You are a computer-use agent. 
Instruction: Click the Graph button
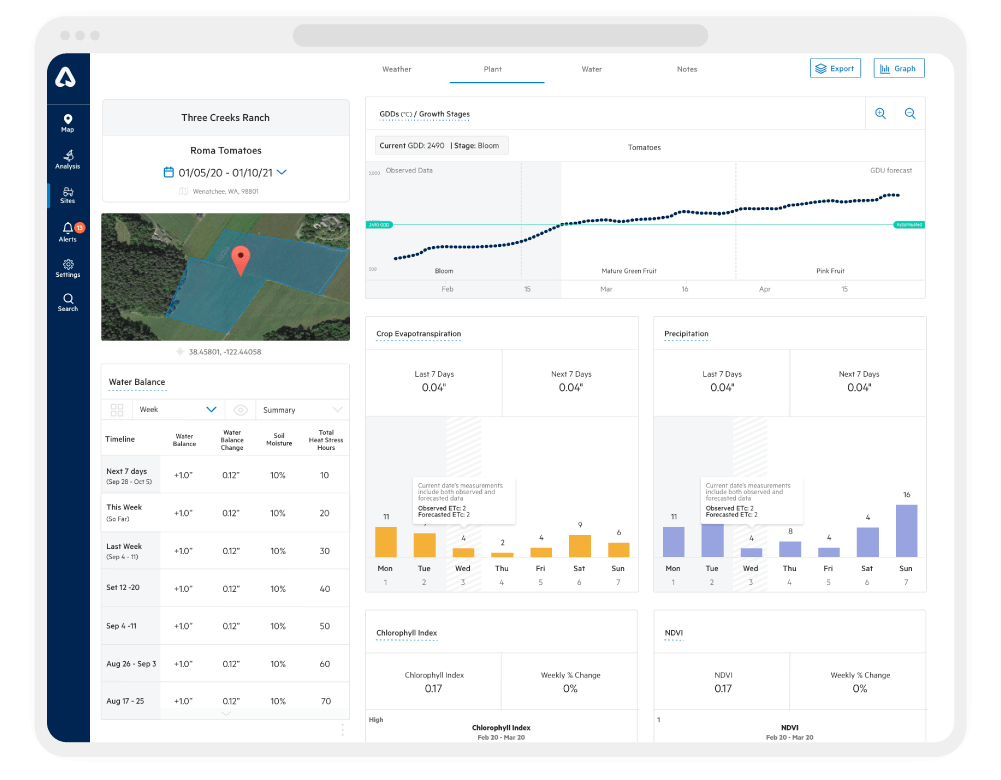pyautogui.click(x=899, y=68)
